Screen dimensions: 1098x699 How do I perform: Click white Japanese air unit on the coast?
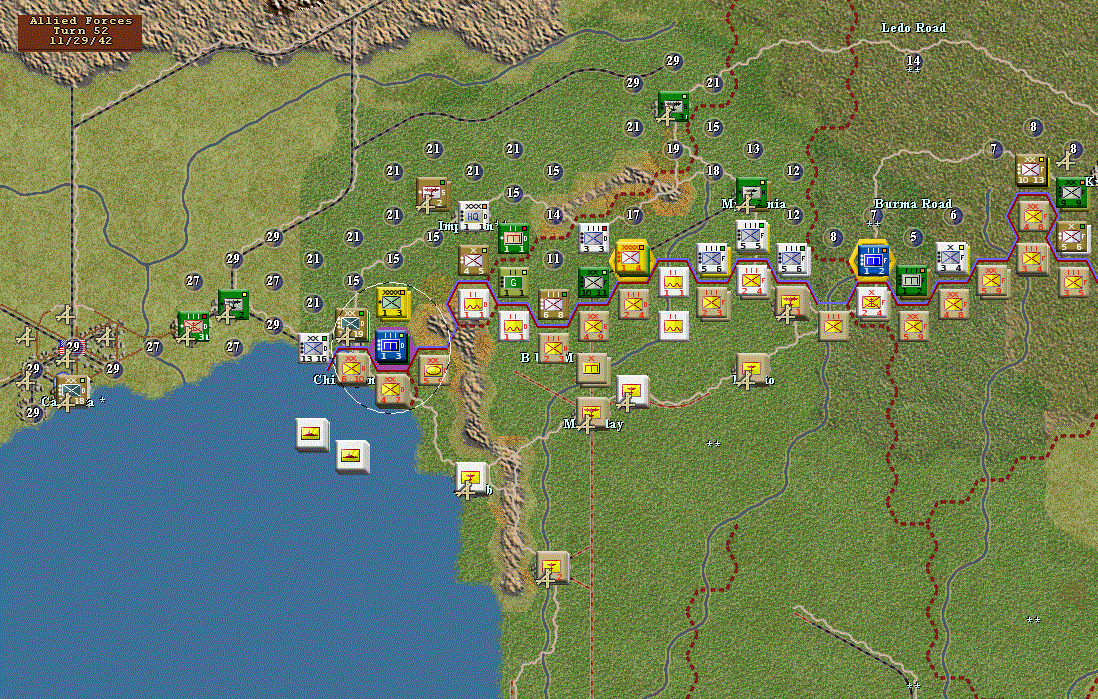471,478
